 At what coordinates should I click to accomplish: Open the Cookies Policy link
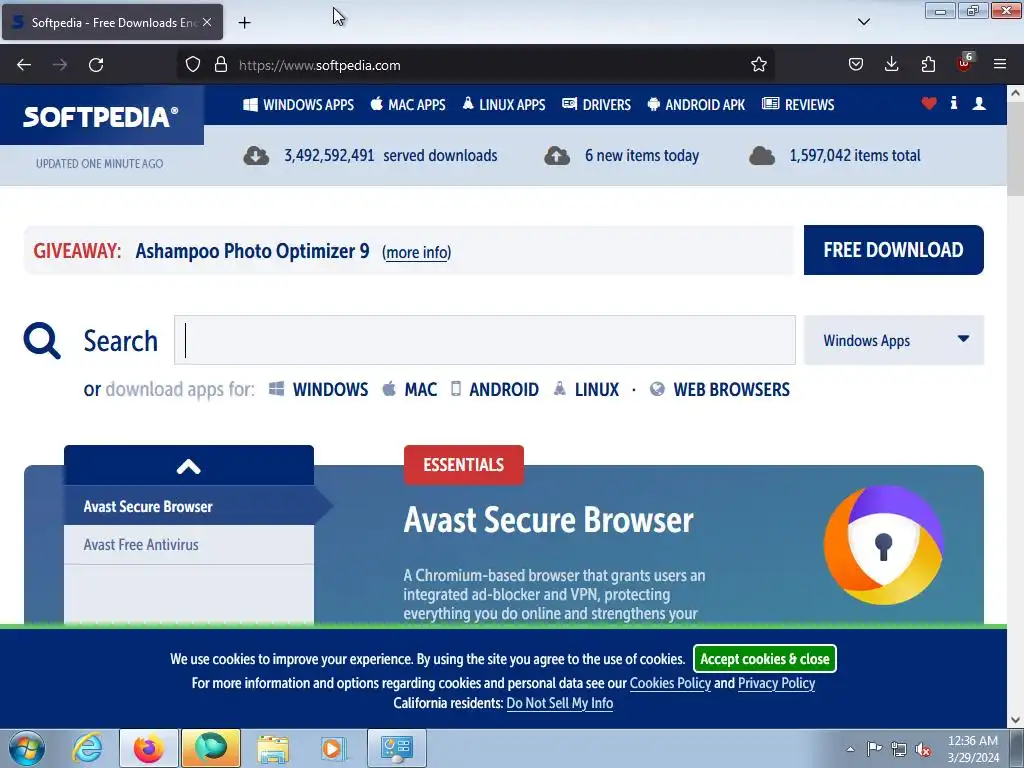pyautogui.click(x=670, y=683)
